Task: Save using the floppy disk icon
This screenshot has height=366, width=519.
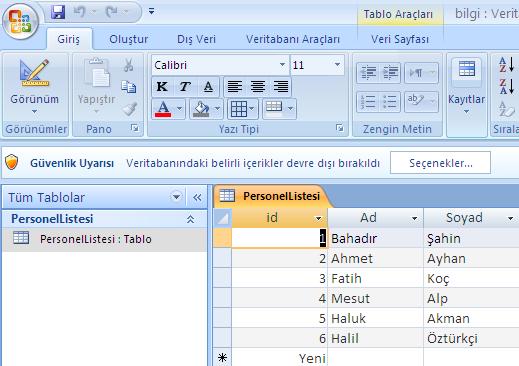Action: click(58, 12)
